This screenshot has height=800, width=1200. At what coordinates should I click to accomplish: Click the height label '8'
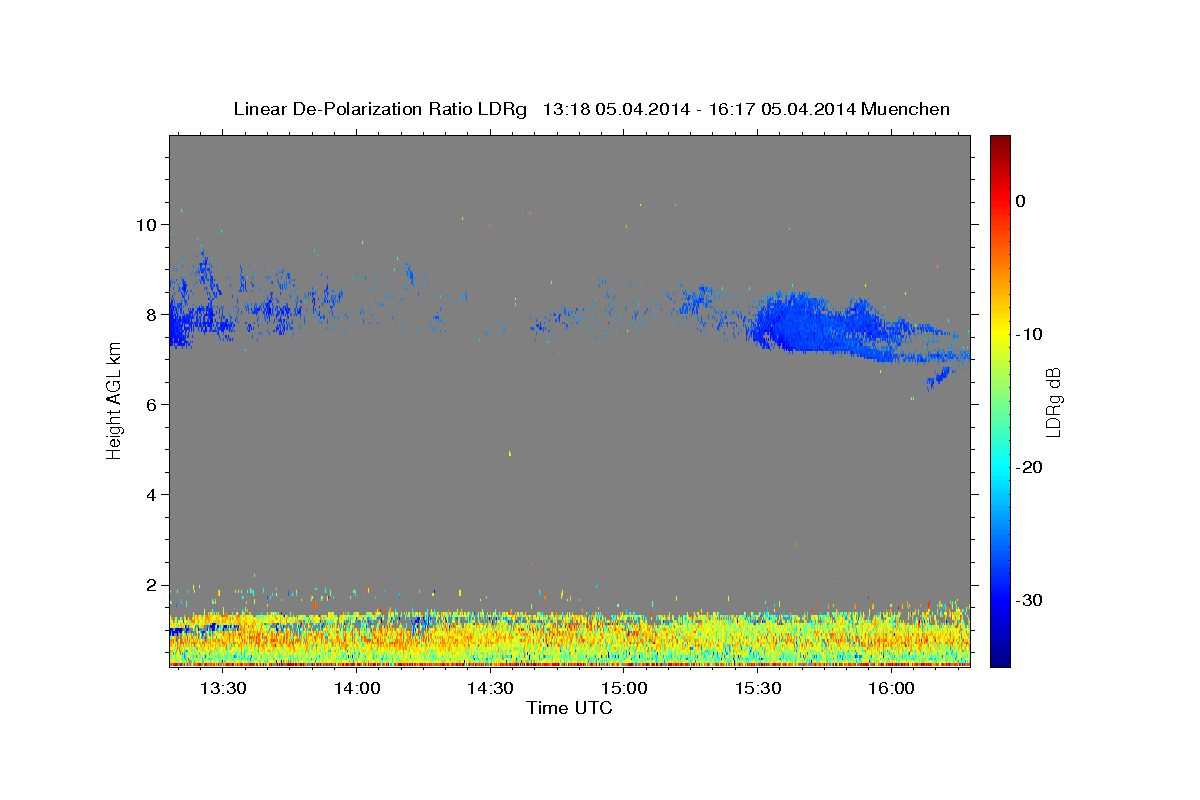click(151, 314)
